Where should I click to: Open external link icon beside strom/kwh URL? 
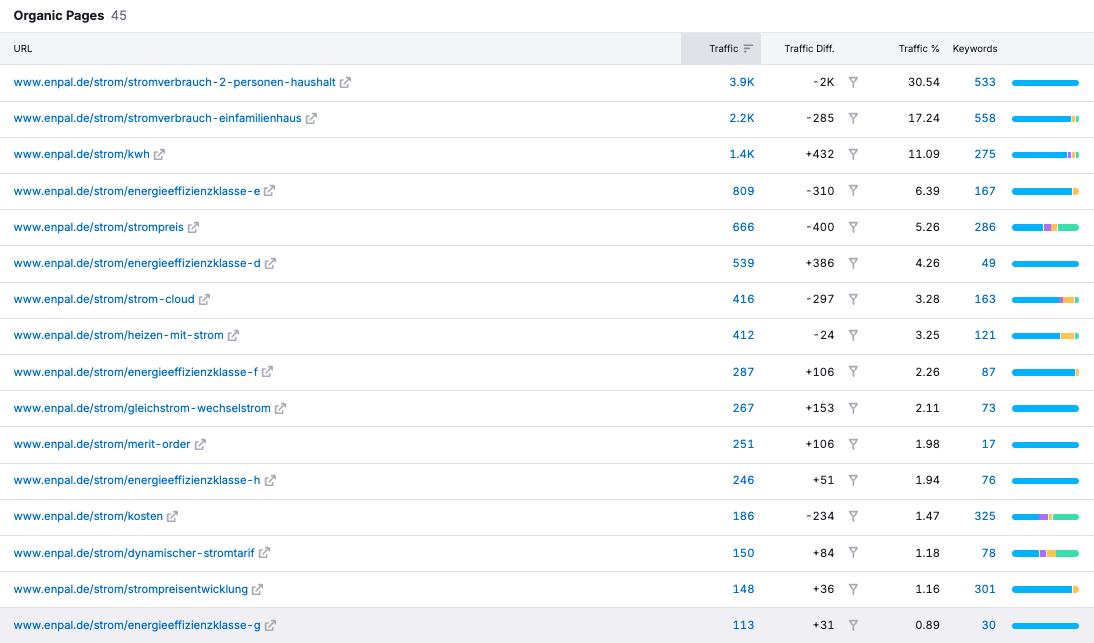pos(159,155)
